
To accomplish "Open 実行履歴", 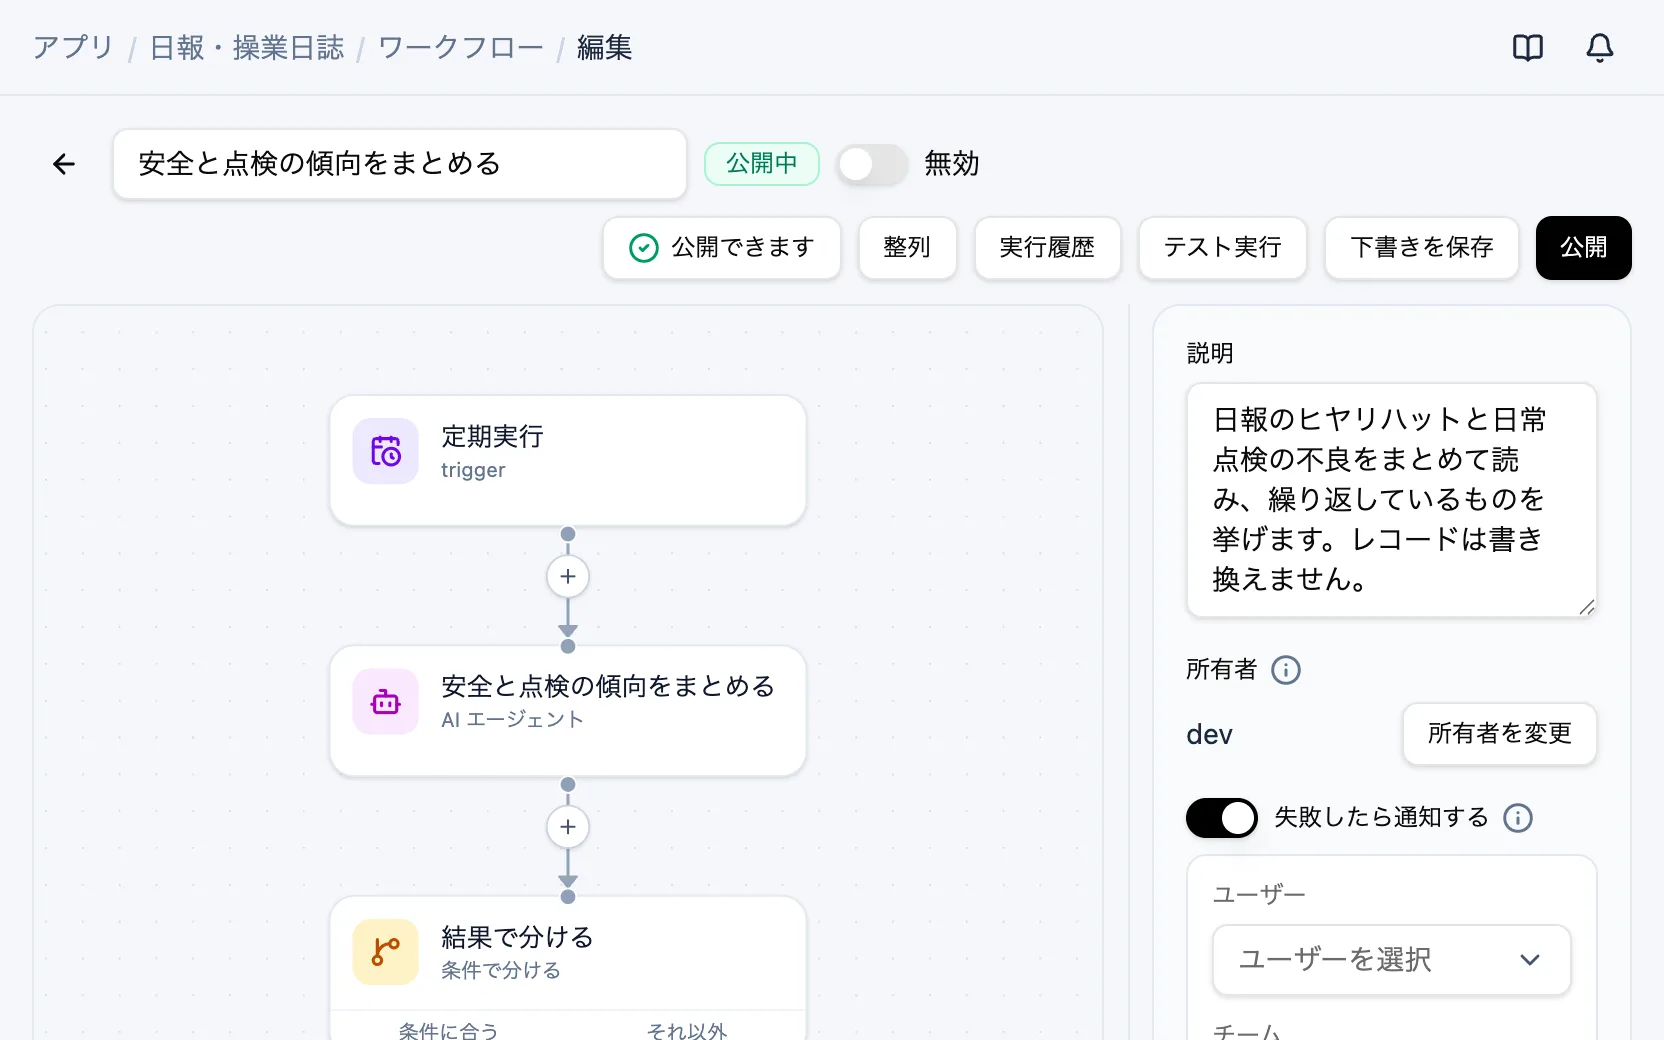I will pyautogui.click(x=1047, y=247).
